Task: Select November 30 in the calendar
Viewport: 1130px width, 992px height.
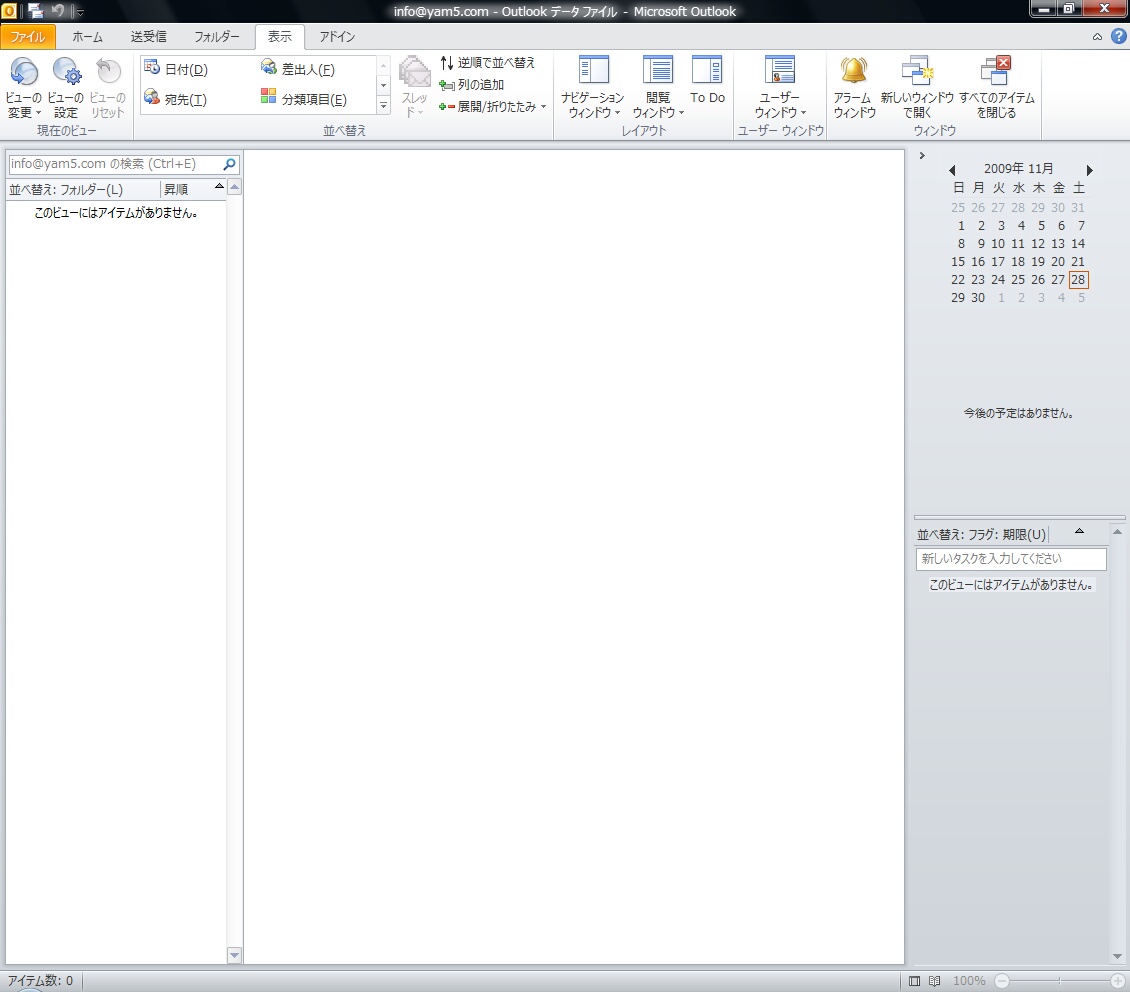Action: coord(977,298)
